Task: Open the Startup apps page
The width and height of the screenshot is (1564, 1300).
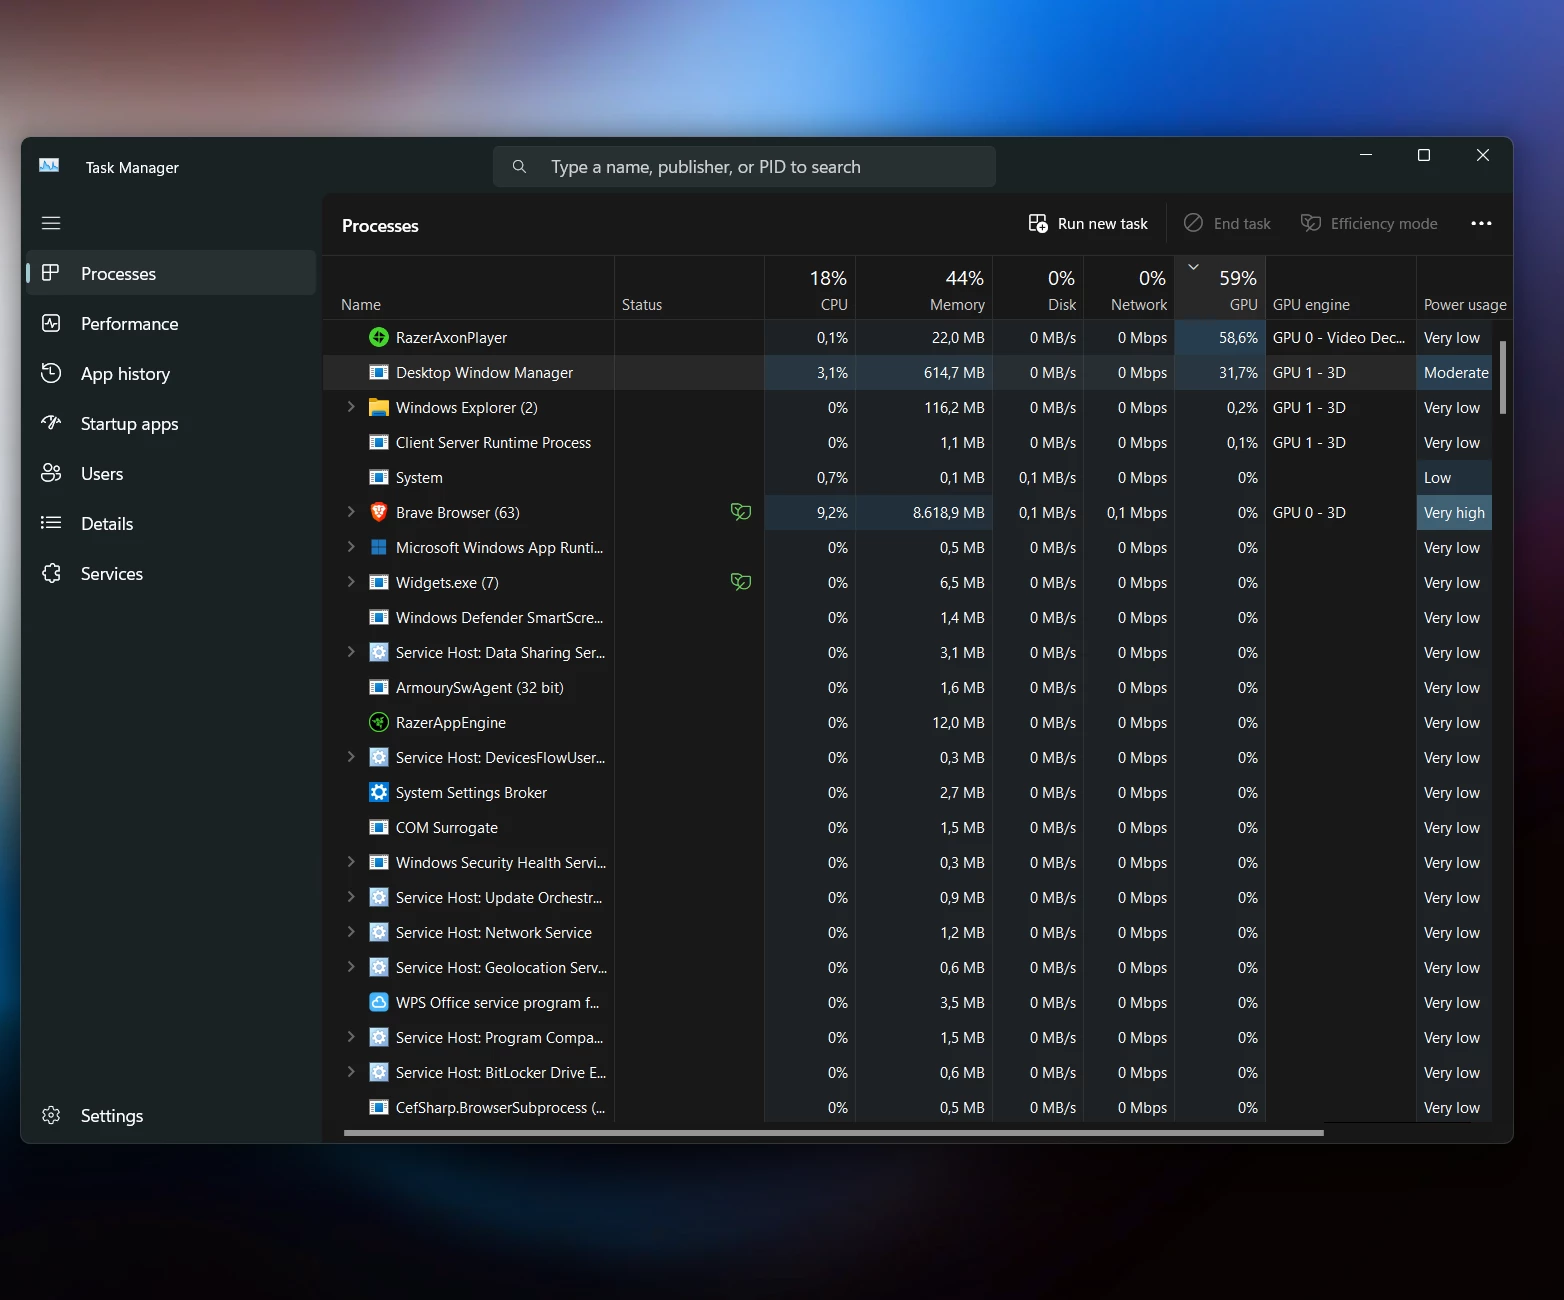Action: pyautogui.click(x=171, y=423)
